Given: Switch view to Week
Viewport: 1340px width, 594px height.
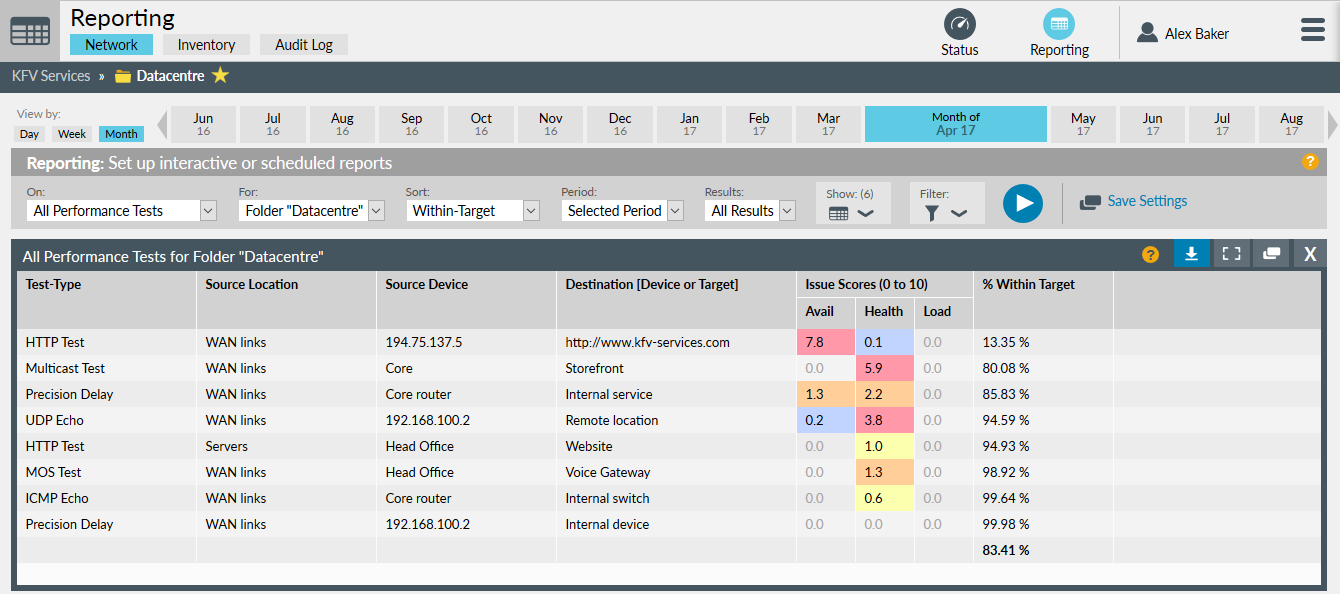Looking at the screenshot, I should pyautogui.click(x=72, y=134).
